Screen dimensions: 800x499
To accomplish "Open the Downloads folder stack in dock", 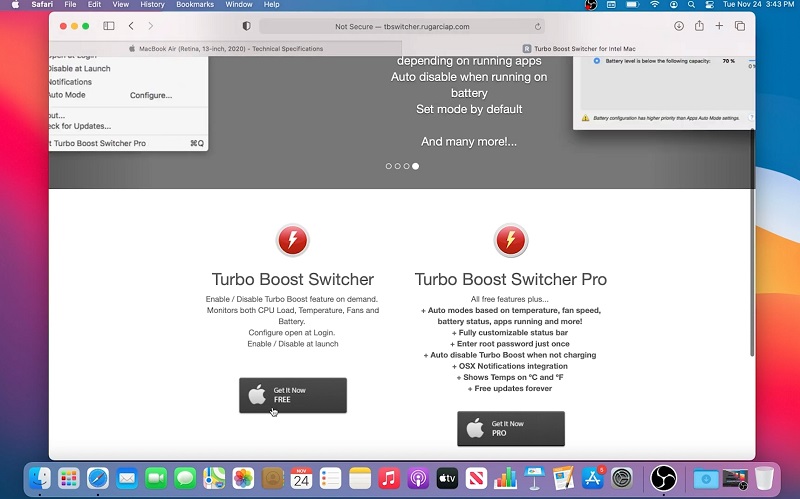I will click(x=706, y=479).
